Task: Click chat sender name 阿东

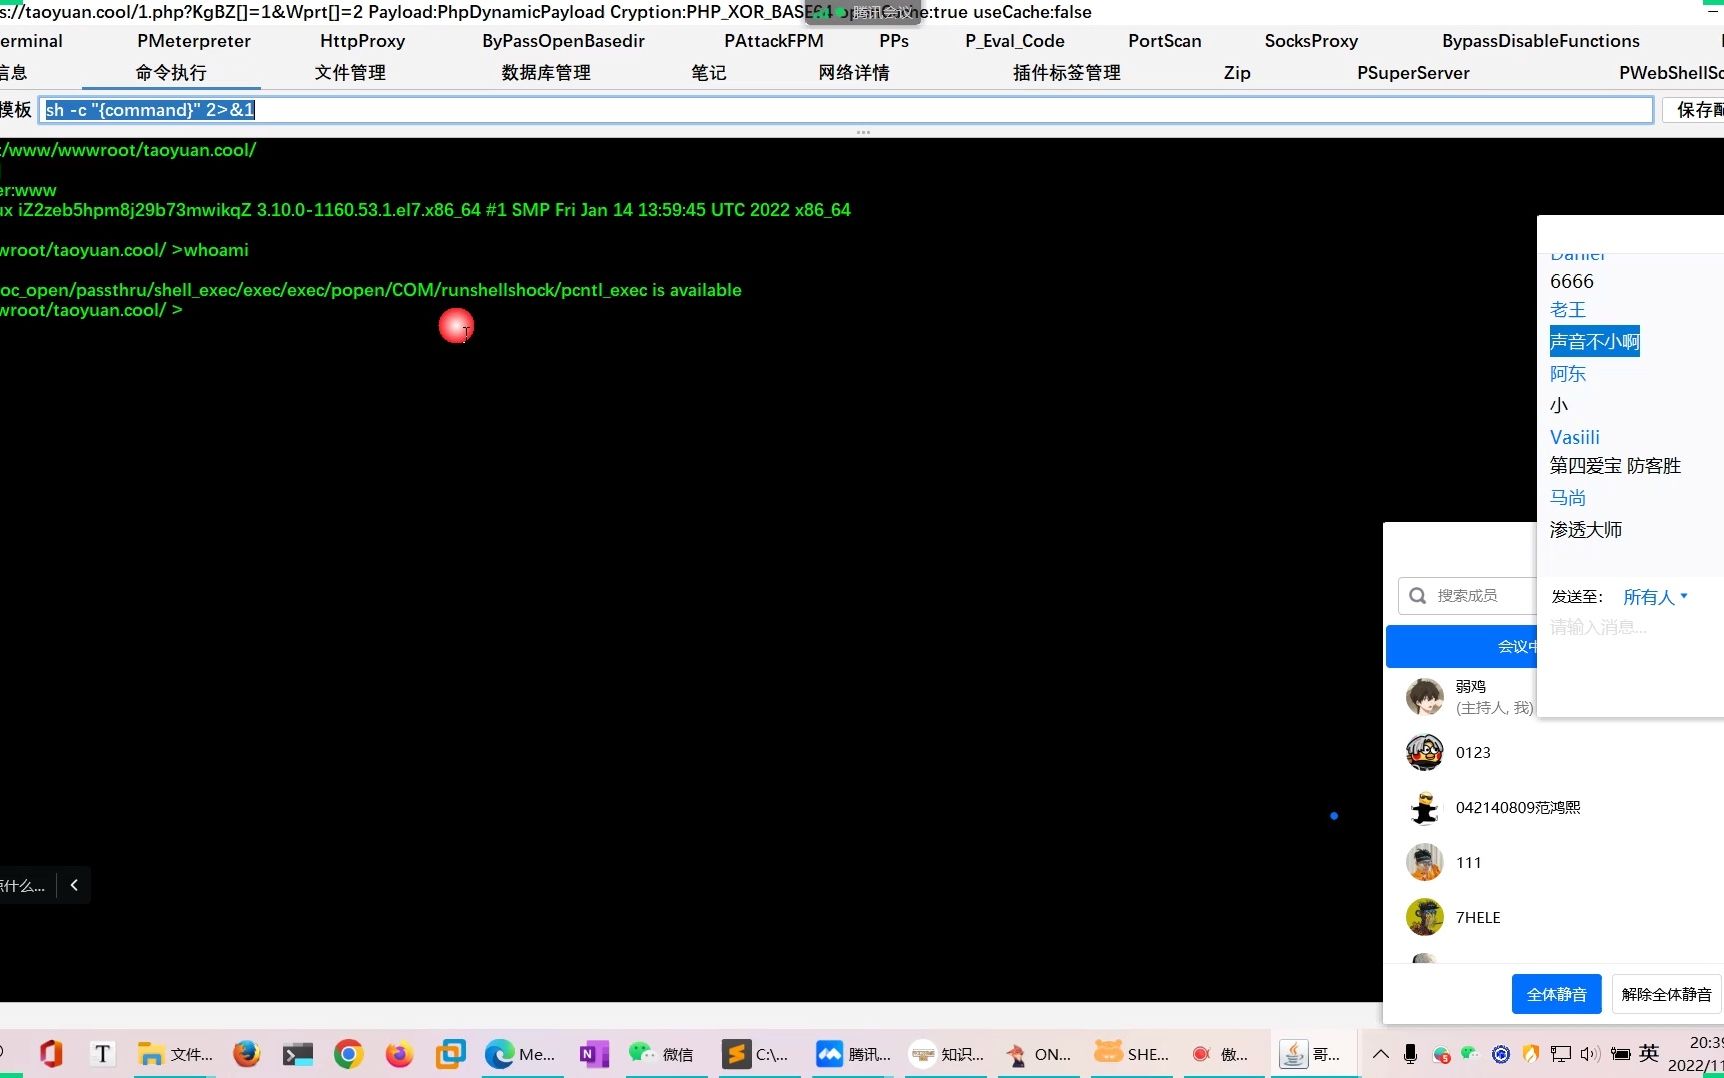Action: [x=1568, y=374]
